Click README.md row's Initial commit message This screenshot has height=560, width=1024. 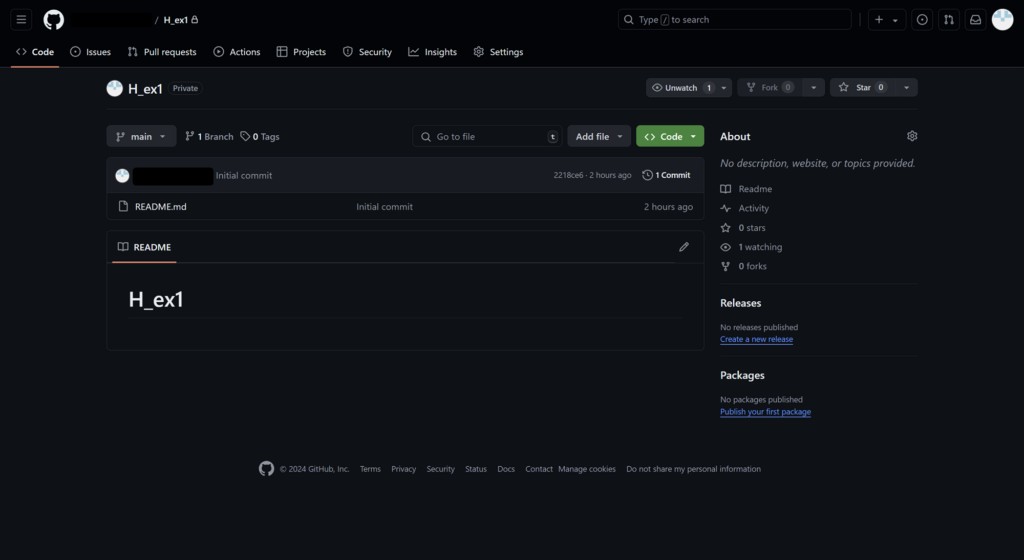384,206
